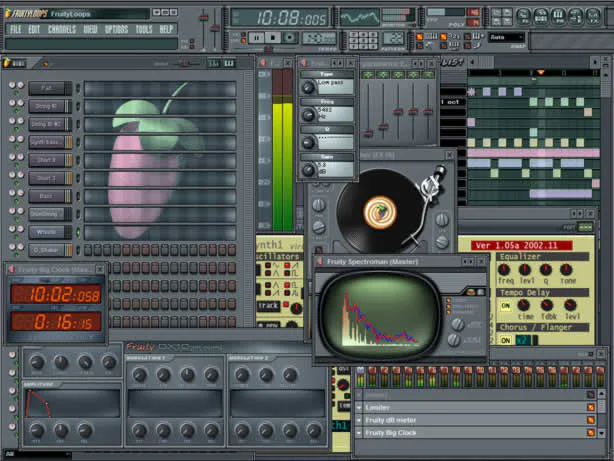Click the tempo display in the transport panel
This screenshot has width=614, height=461.
(x=319, y=38)
